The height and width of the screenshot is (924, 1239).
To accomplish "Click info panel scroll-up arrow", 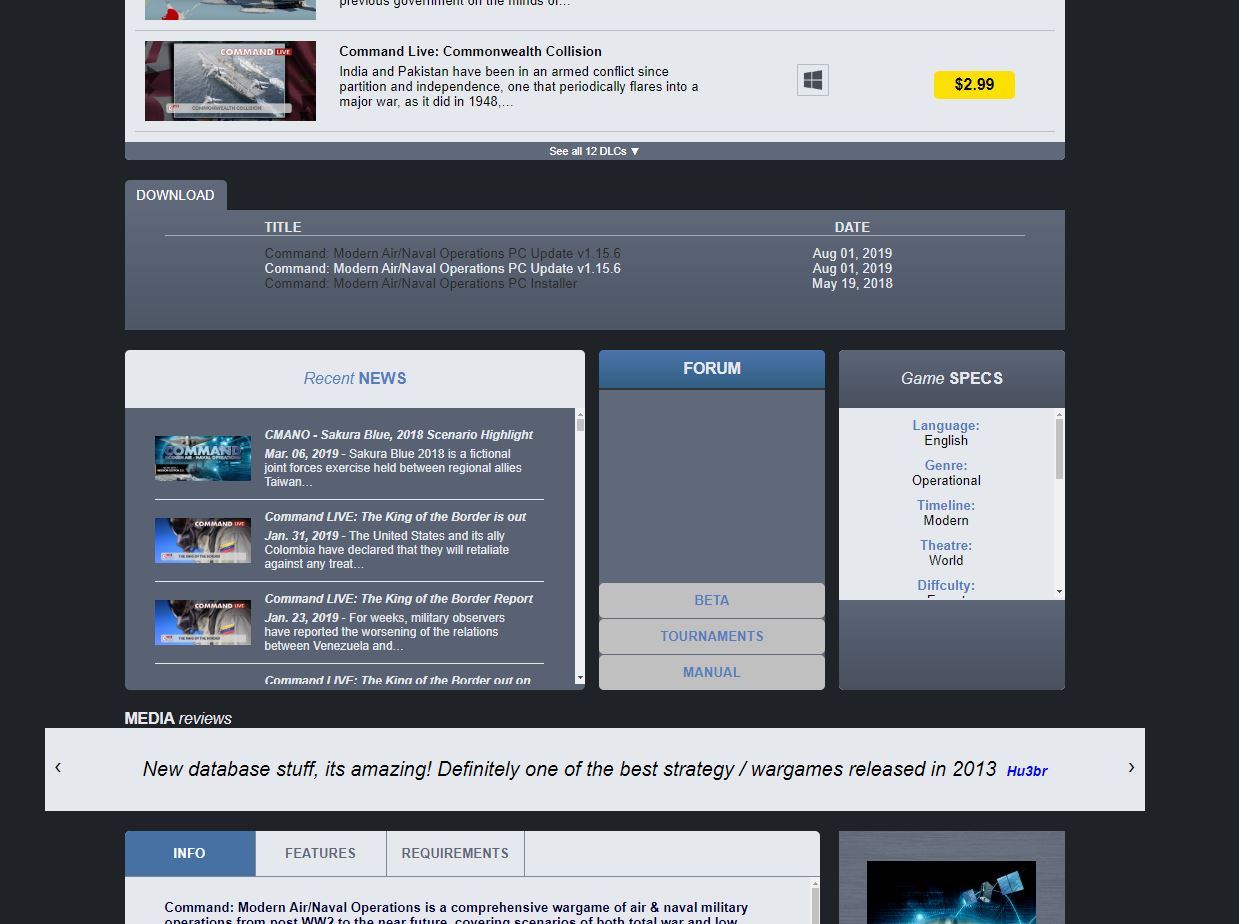I will [x=815, y=884].
